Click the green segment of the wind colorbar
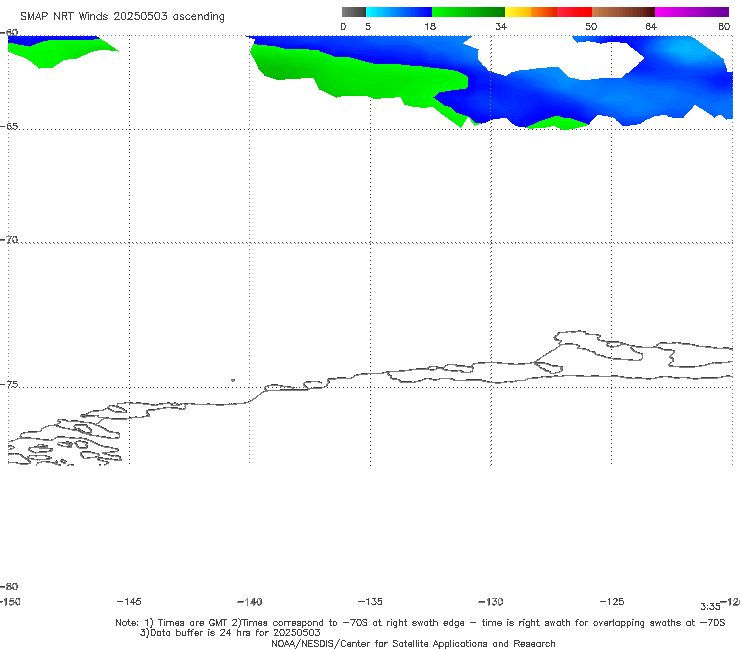 coord(468,12)
